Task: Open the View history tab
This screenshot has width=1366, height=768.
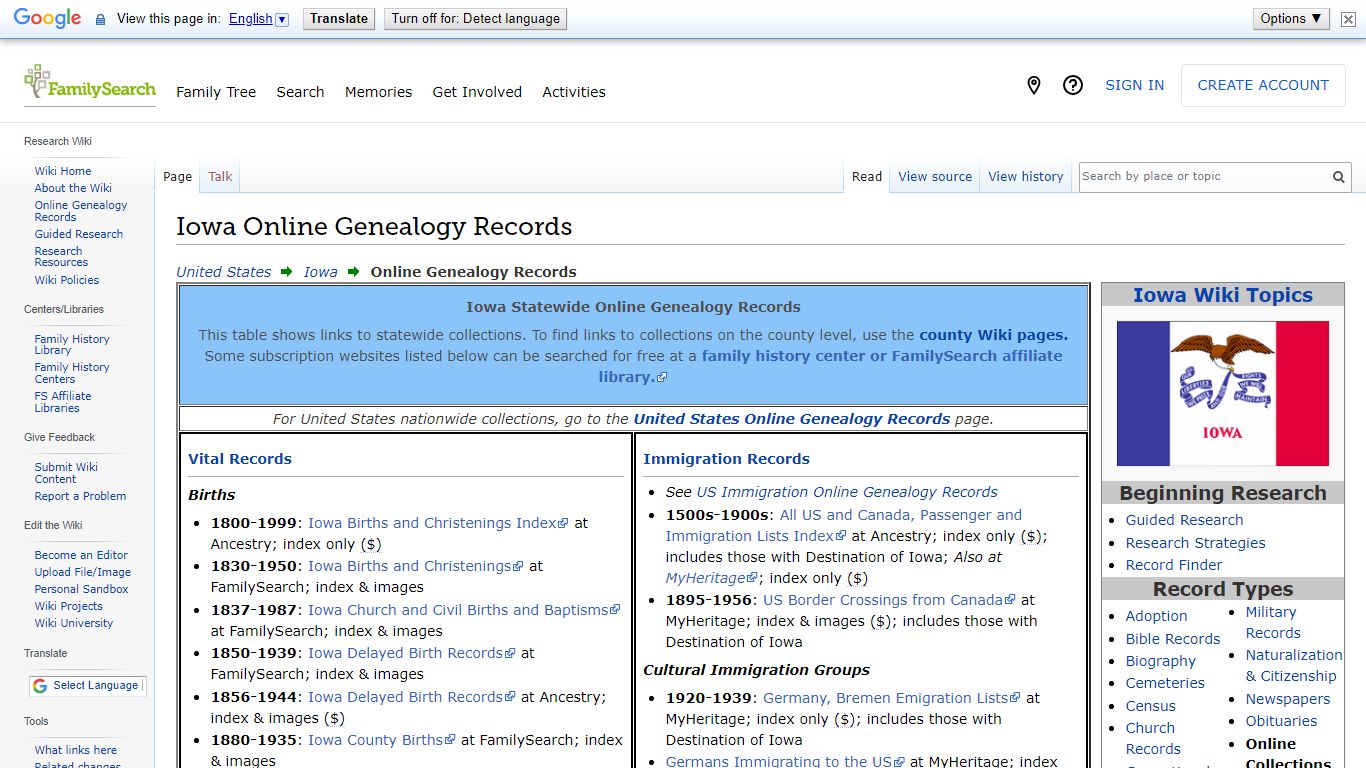Action: click(1026, 177)
